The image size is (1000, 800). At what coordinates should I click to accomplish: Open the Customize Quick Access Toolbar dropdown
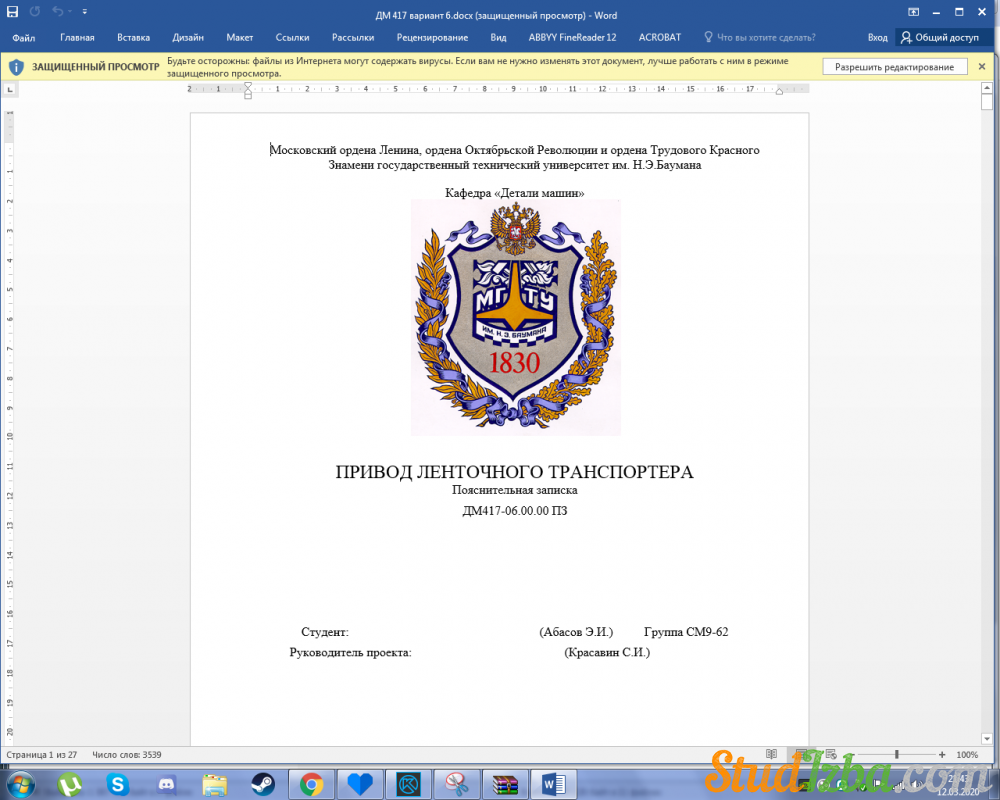tap(85, 12)
